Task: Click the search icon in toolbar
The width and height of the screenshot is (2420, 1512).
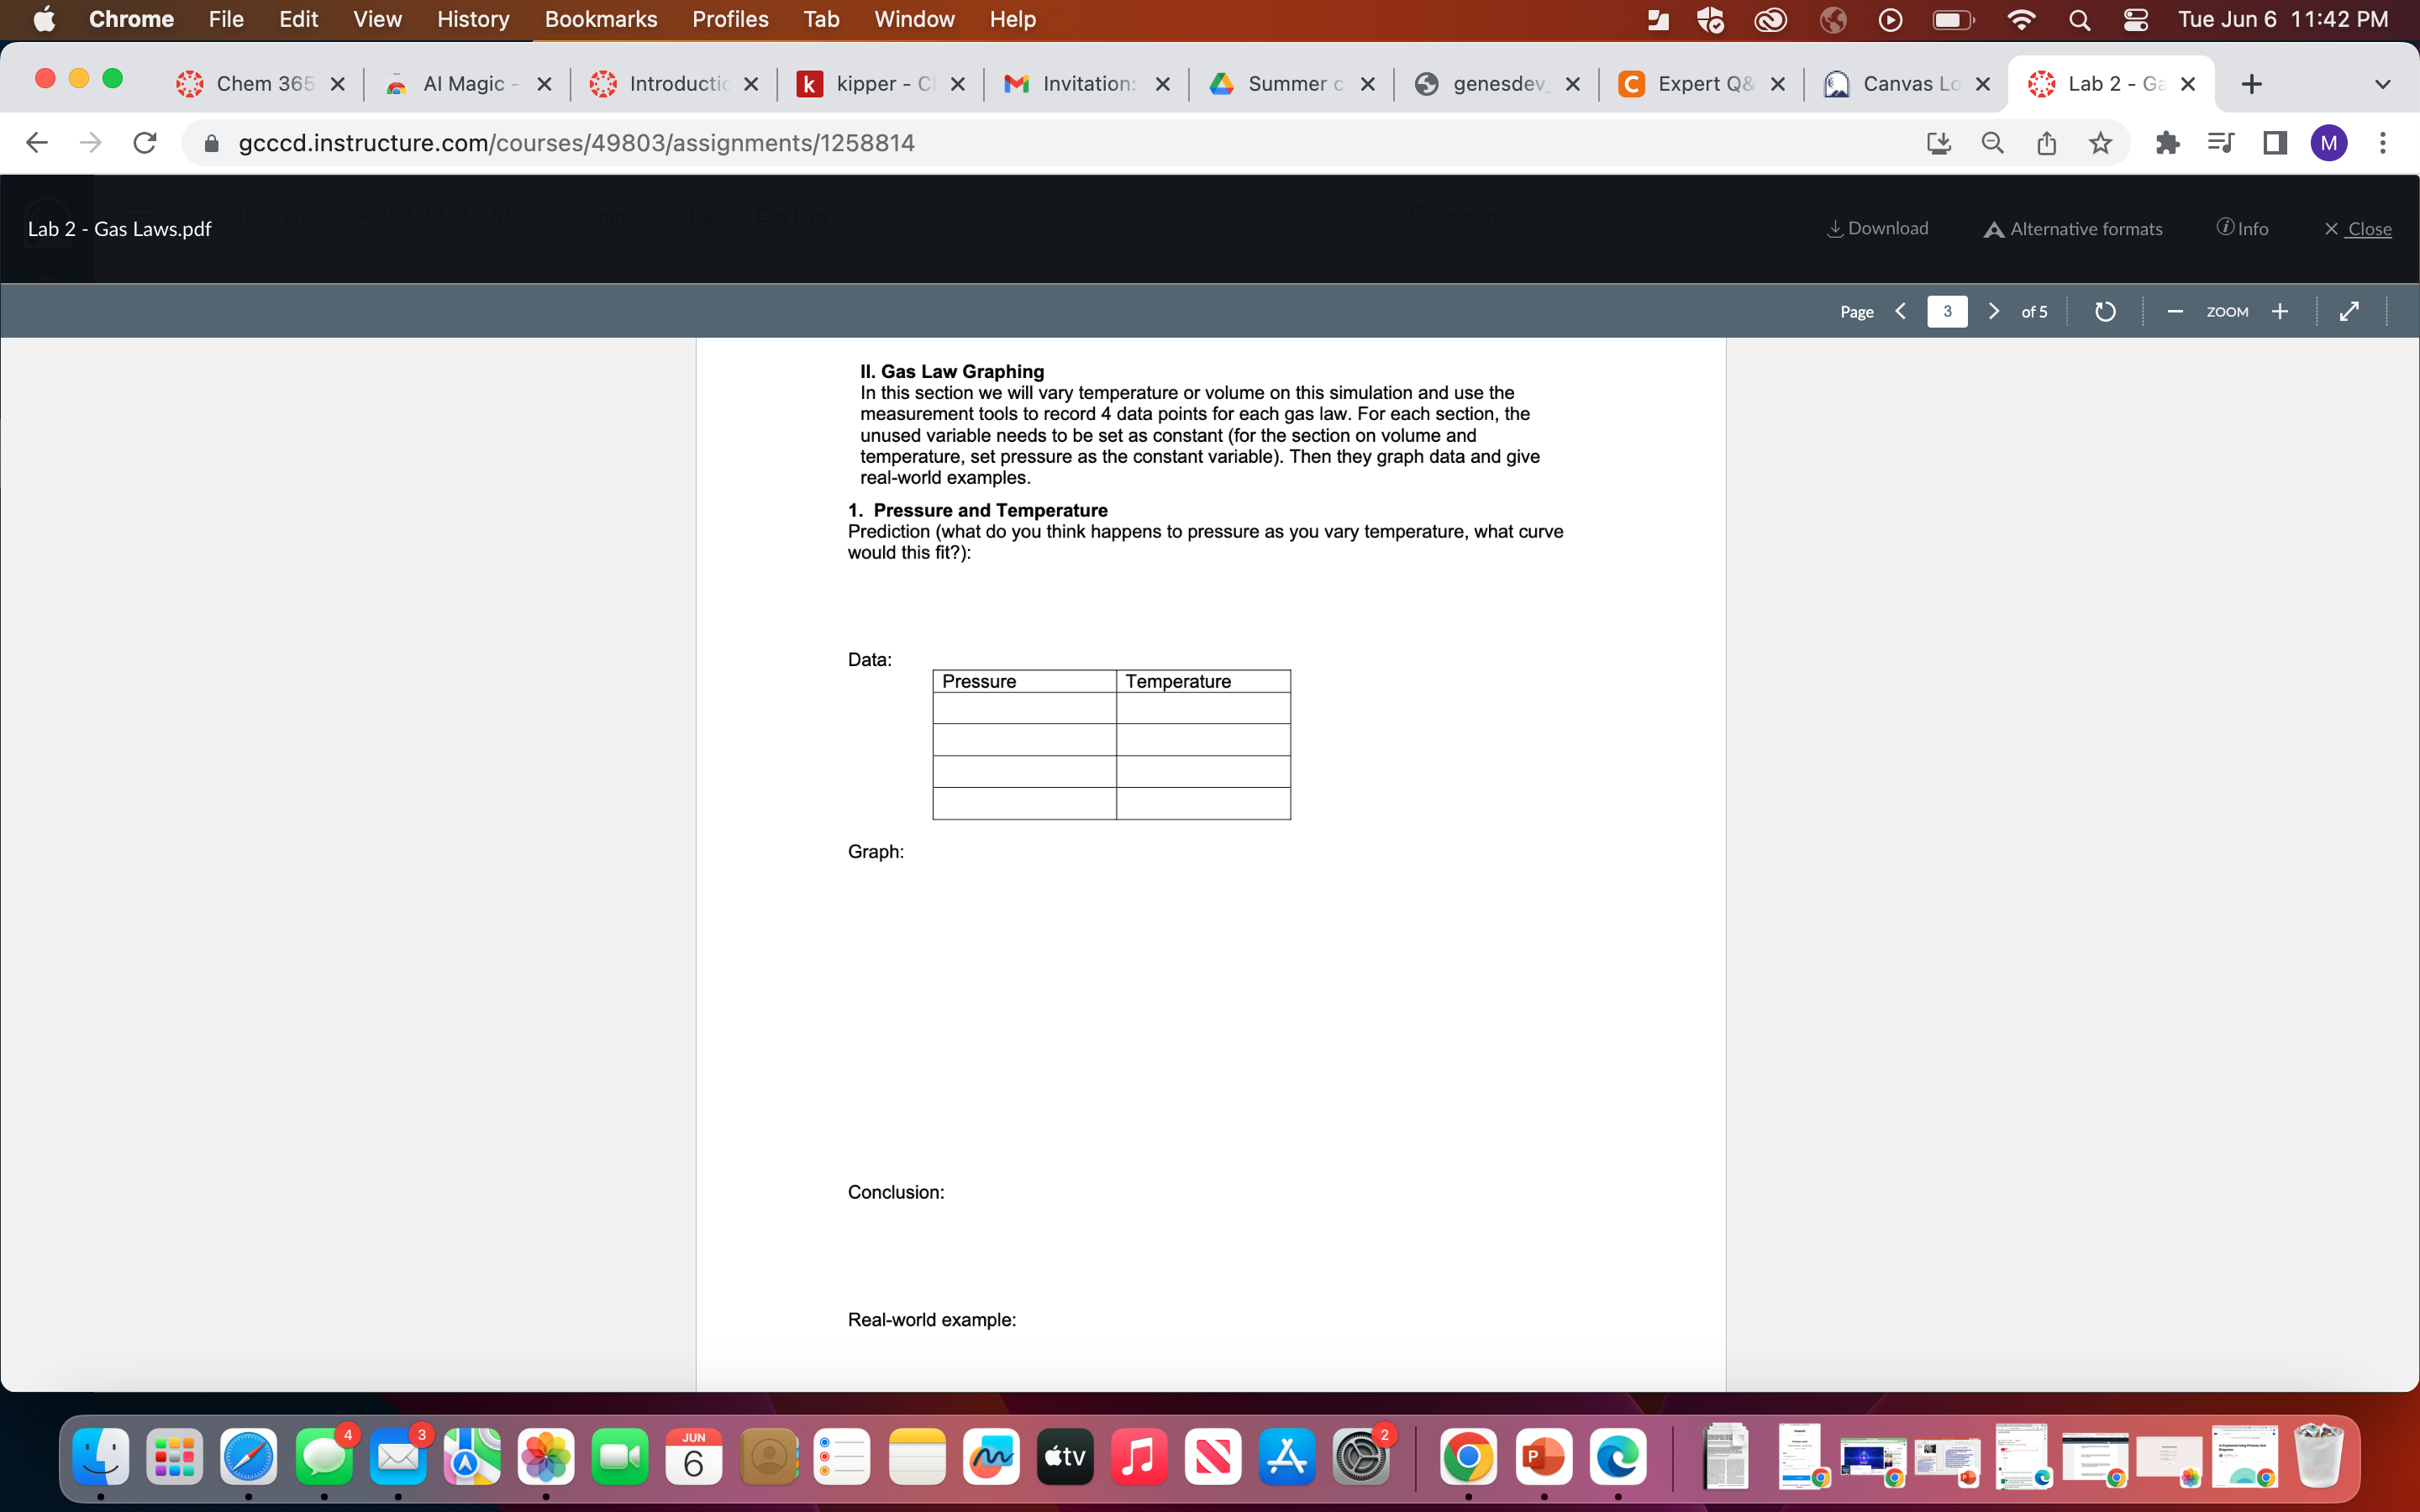Action: [1995, 144]
